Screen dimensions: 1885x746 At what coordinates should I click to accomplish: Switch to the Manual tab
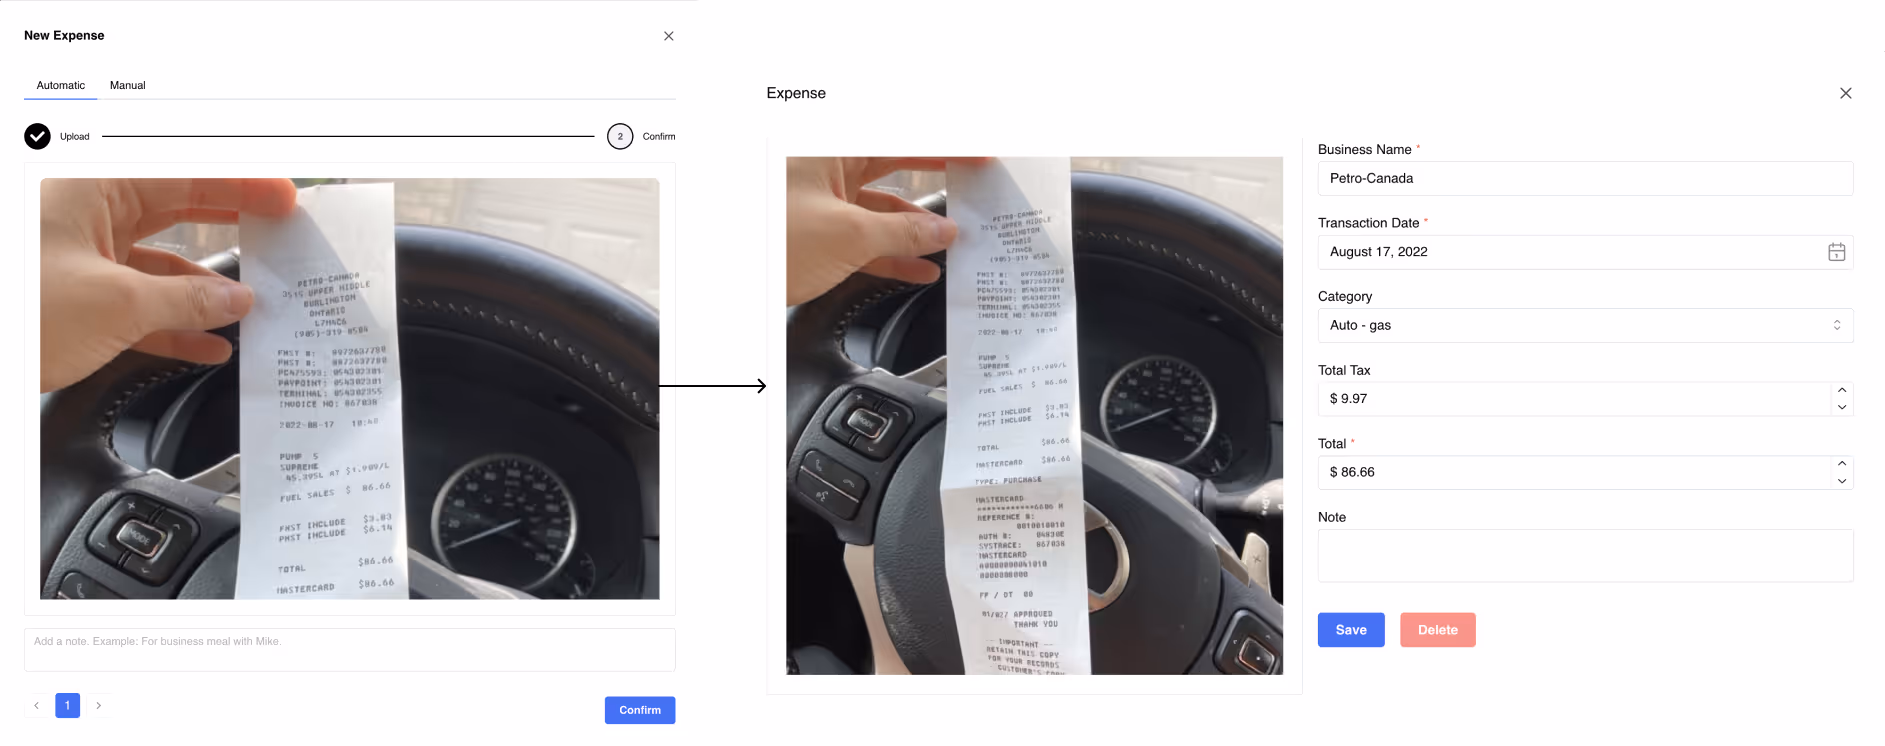coord(127,86)
